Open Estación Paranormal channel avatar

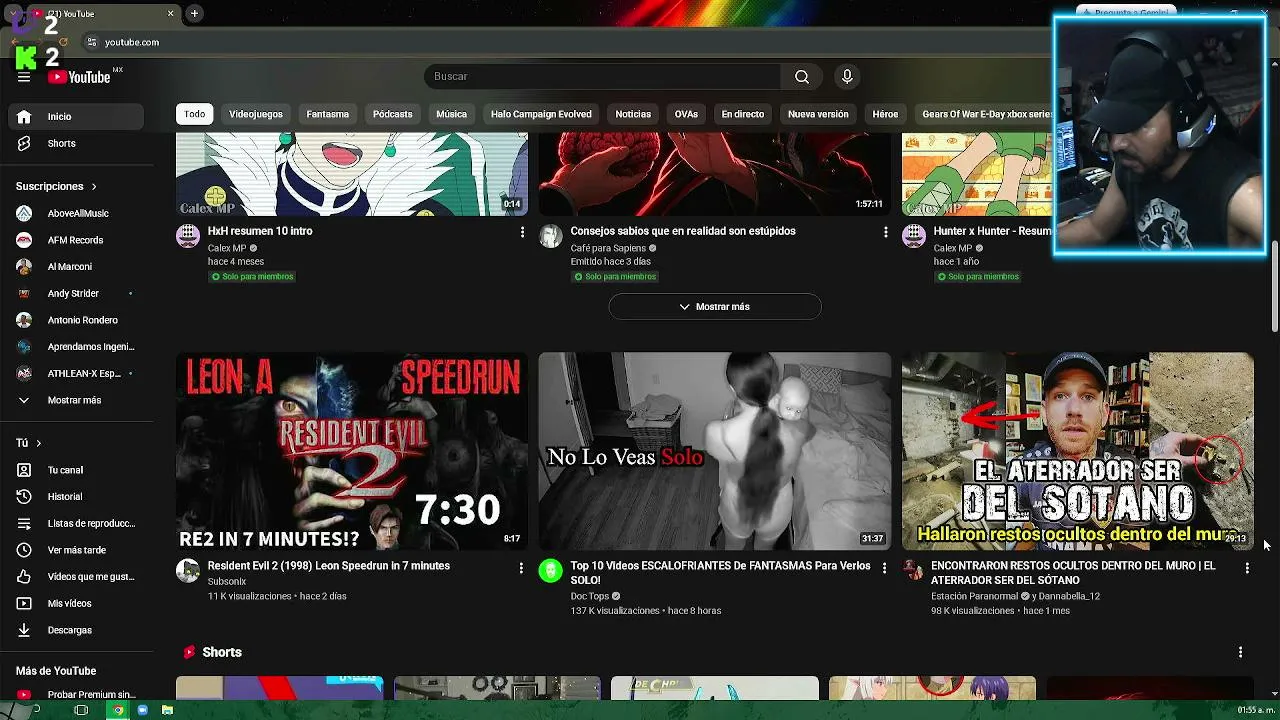(x=914, y=571)
